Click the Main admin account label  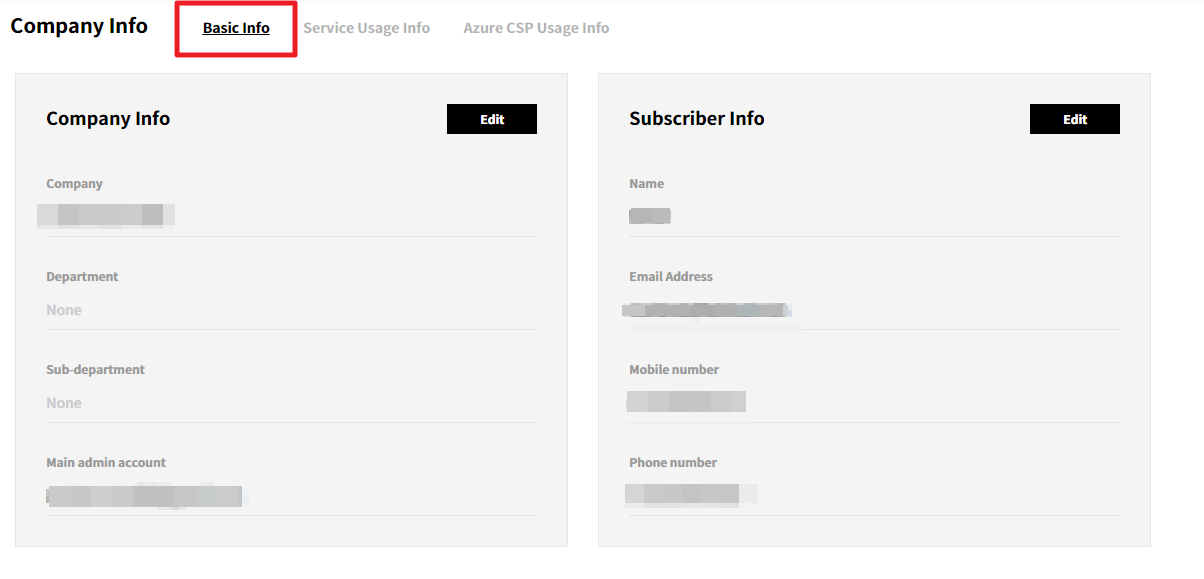(106, 463)
